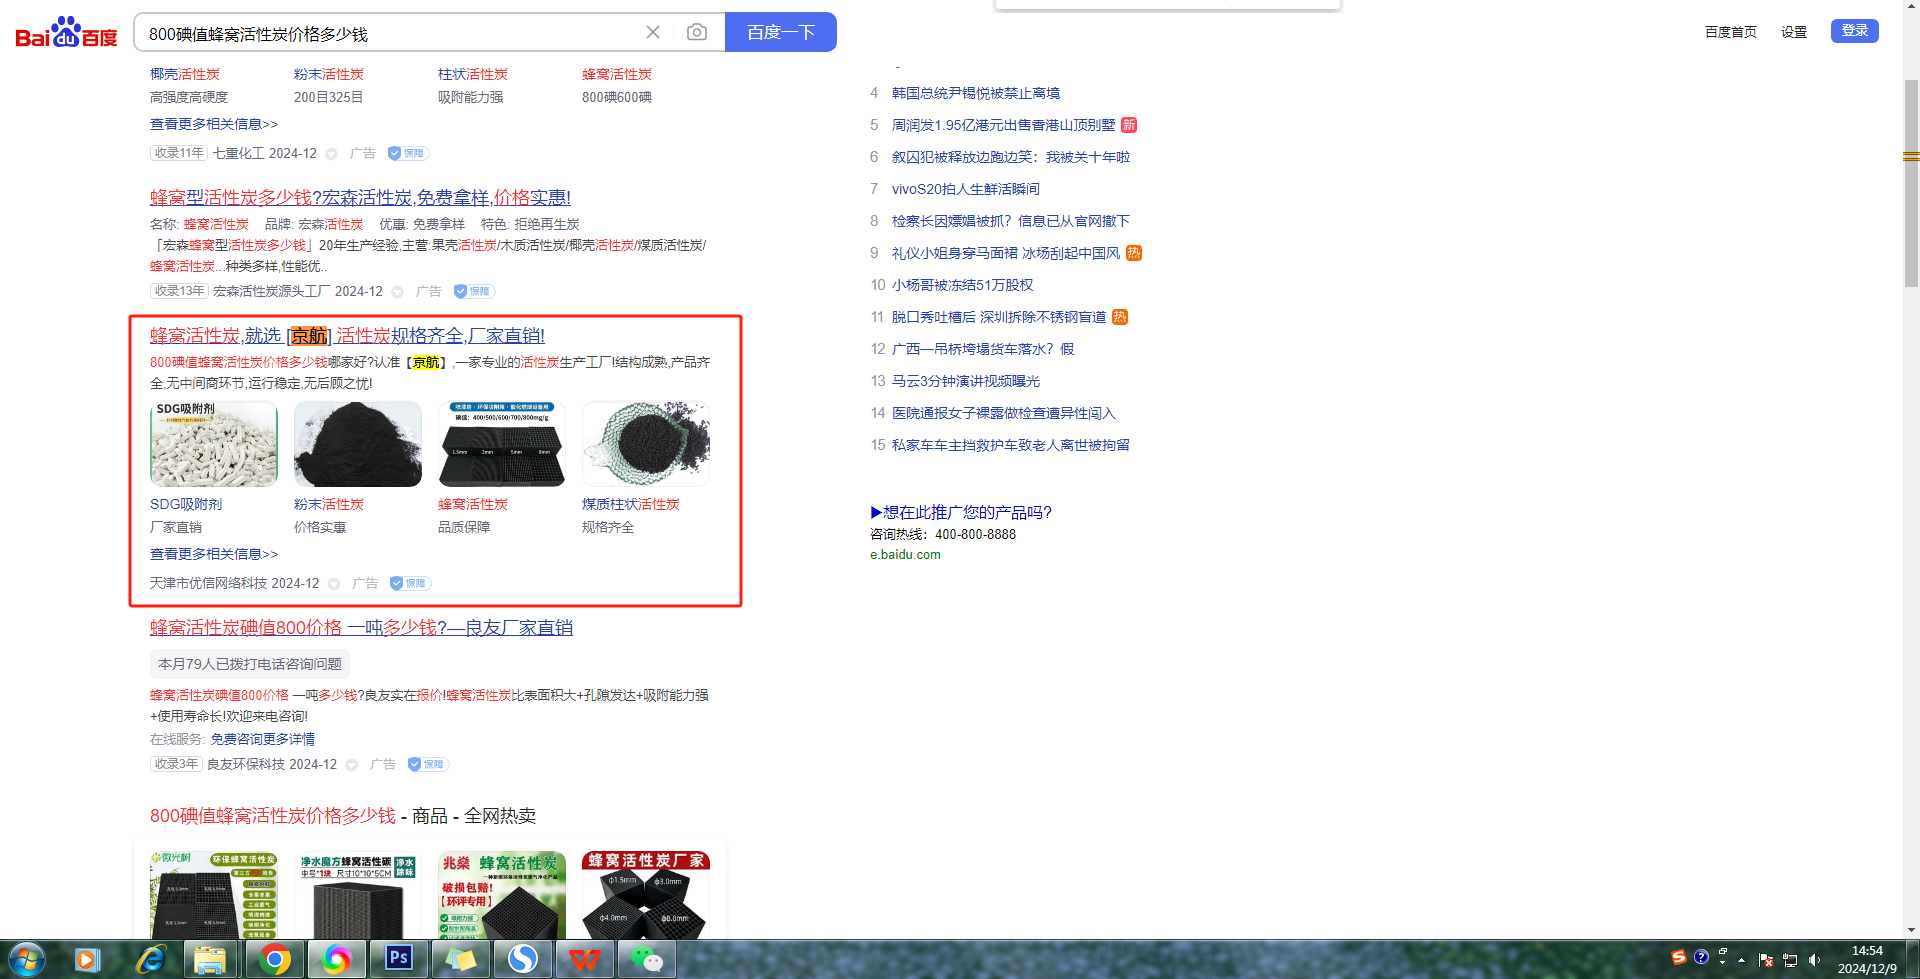
Task: Open hot search 韩国总统尹锡悦被禁止离境
Action: [976, 93]
